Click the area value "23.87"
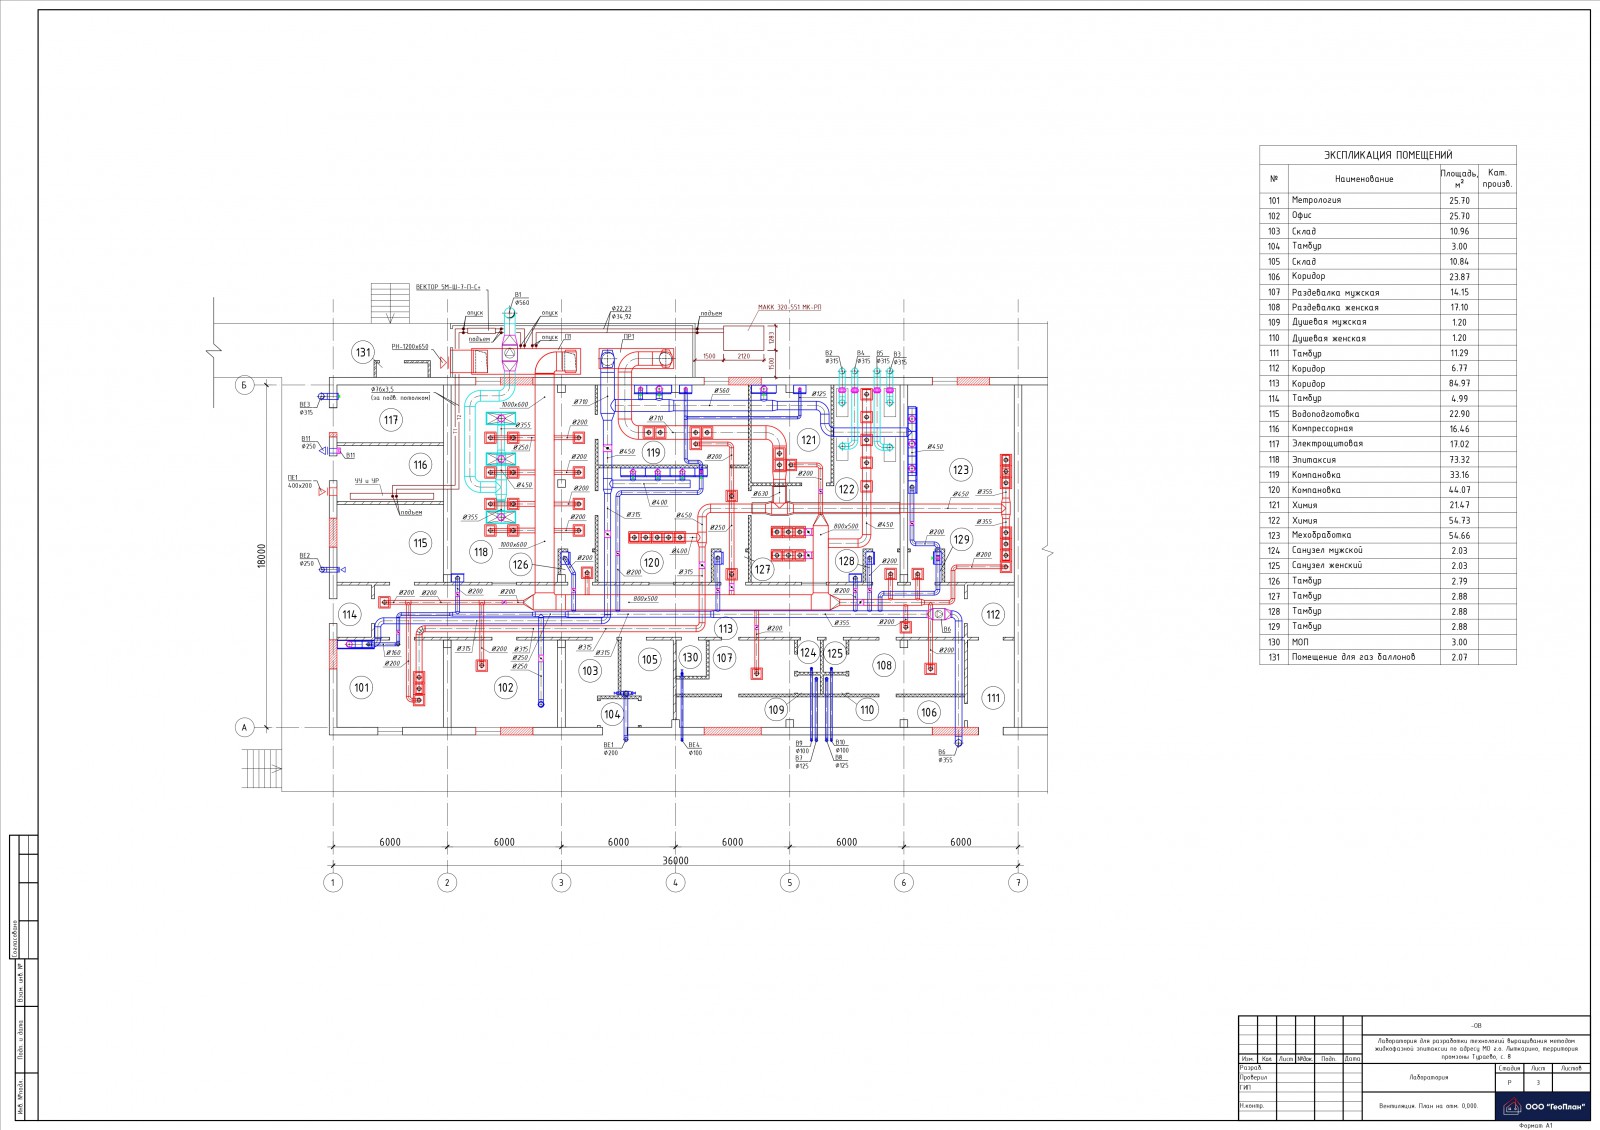This screenshot has height=1130, width=1600. 1459,276
